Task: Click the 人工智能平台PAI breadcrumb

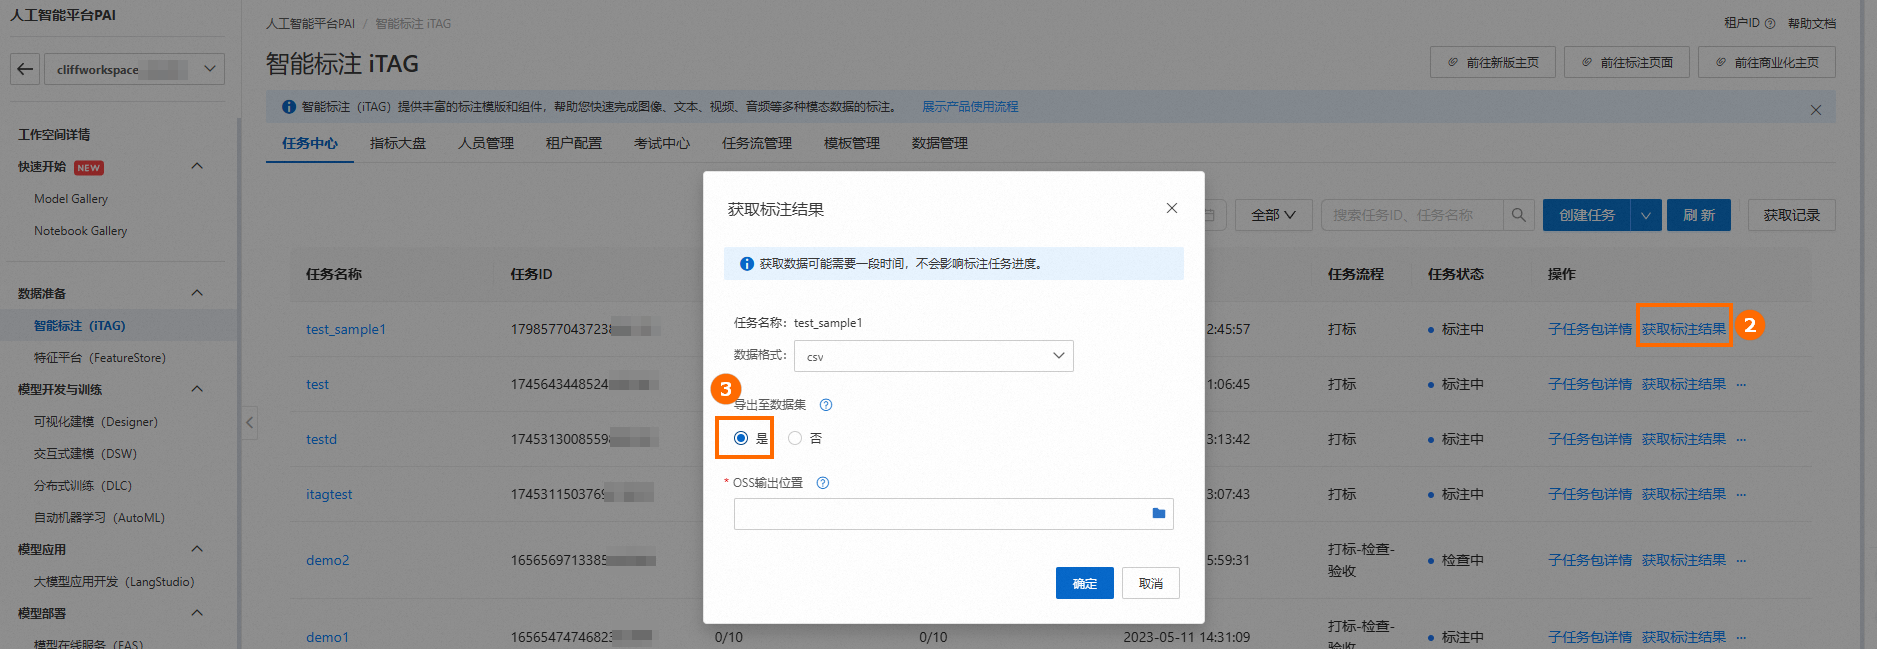Action: tap(310, 23)
